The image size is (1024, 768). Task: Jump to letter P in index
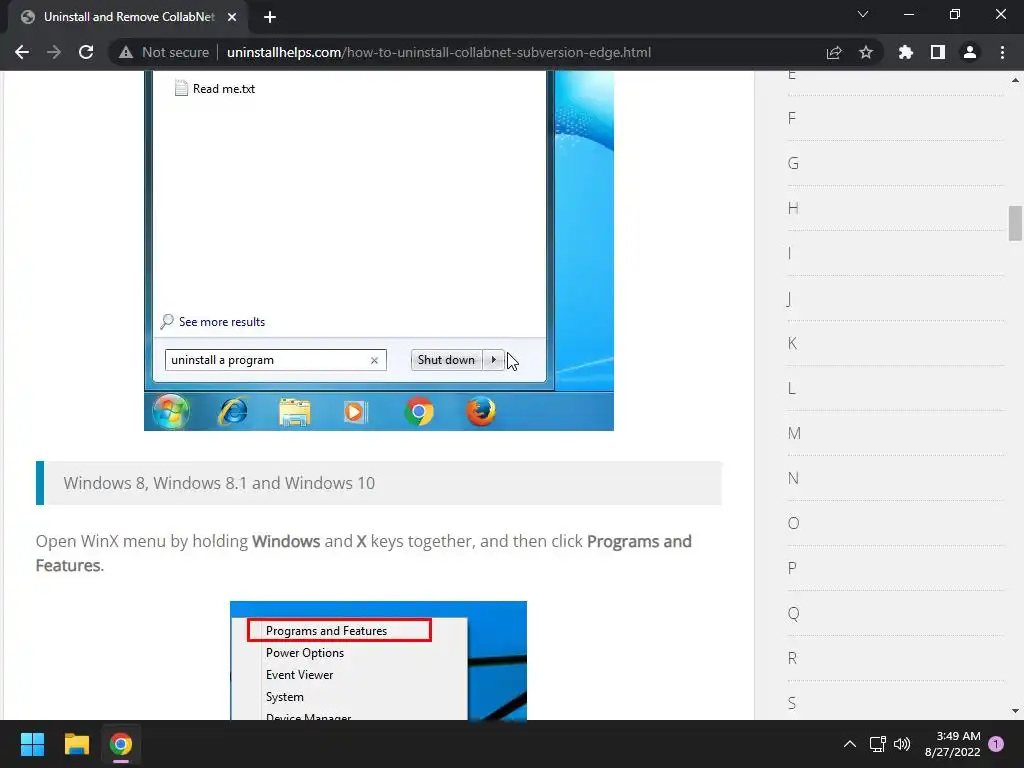pyautogui.click(x=792, y=569)
